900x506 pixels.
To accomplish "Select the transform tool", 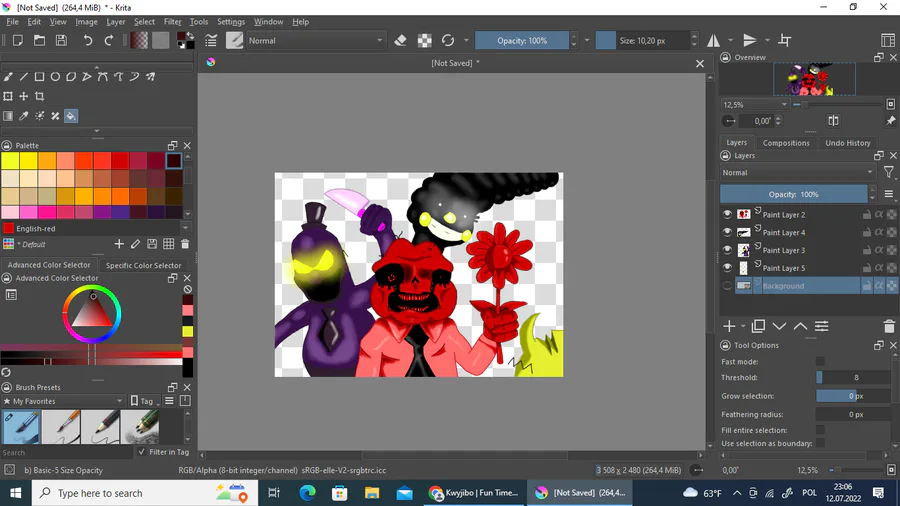I will pos(8,96).
